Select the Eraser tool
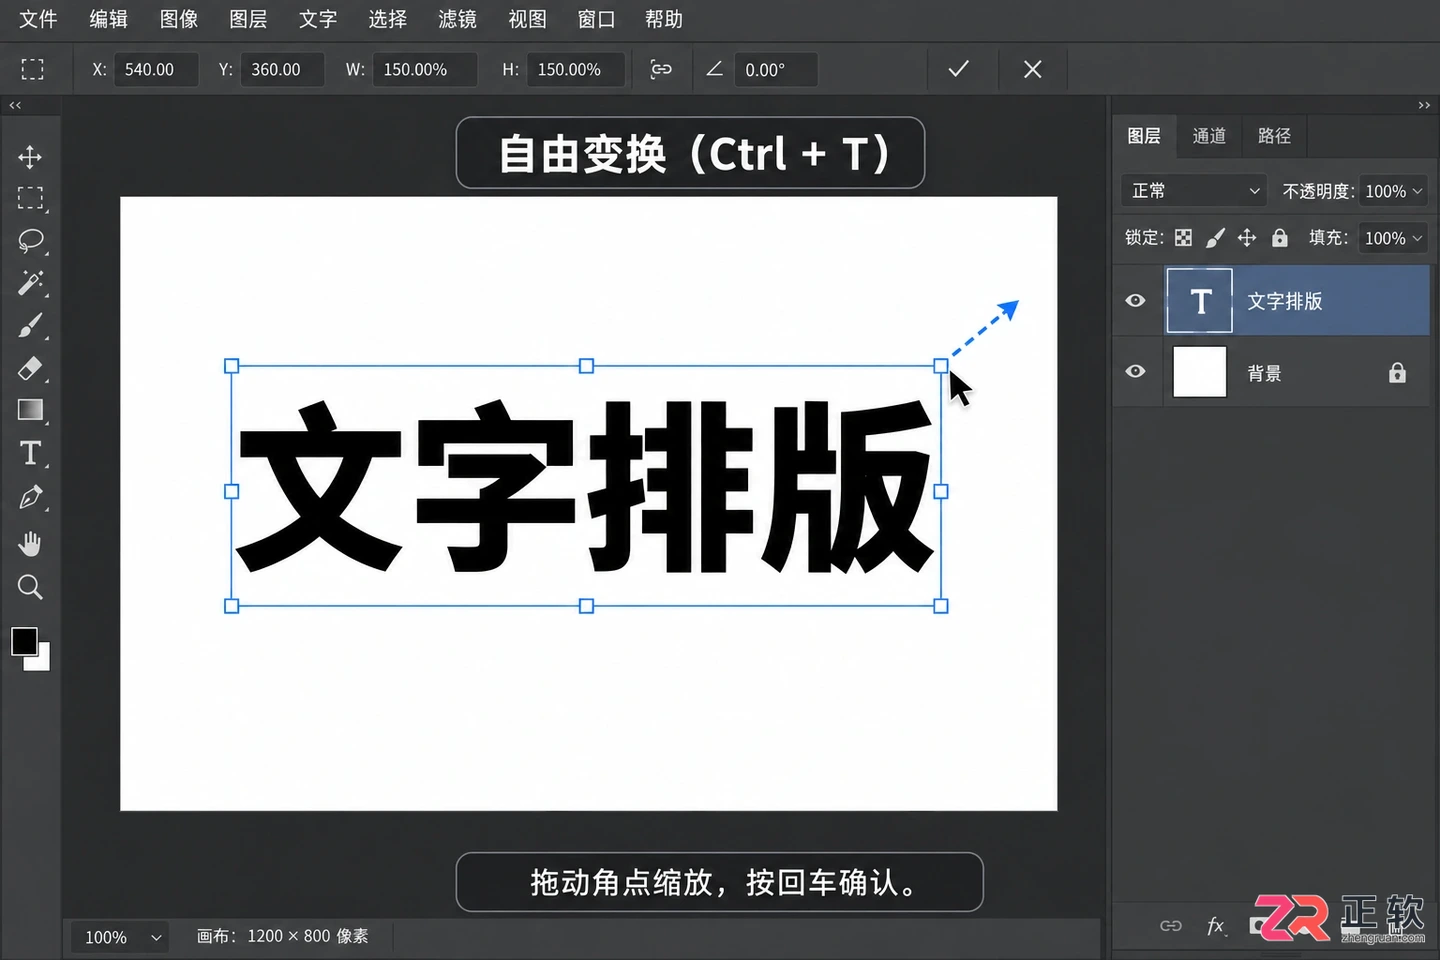Screen dimensions: 1440x960 click(30, 368)
